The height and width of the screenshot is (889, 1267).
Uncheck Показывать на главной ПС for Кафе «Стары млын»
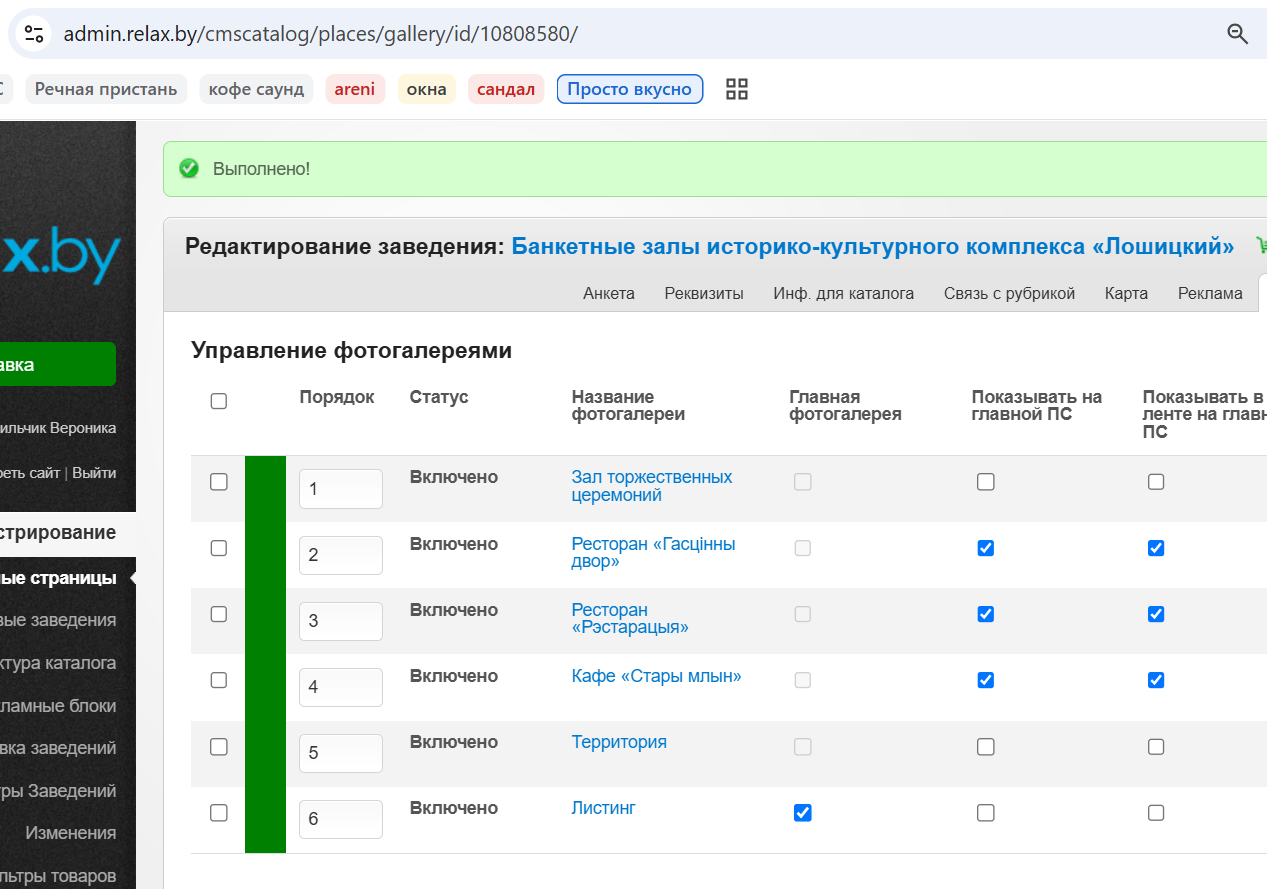coord(986,680)
